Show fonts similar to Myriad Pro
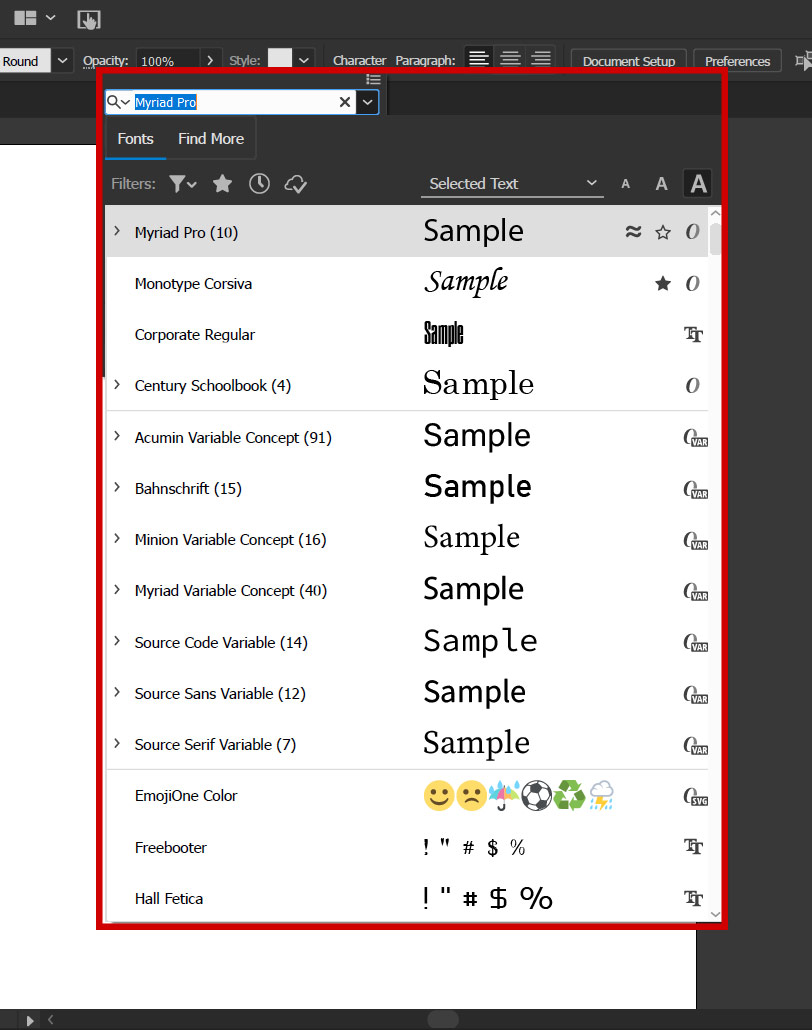The height and width of the screenshot is (1030, 812). pos(633,231)
